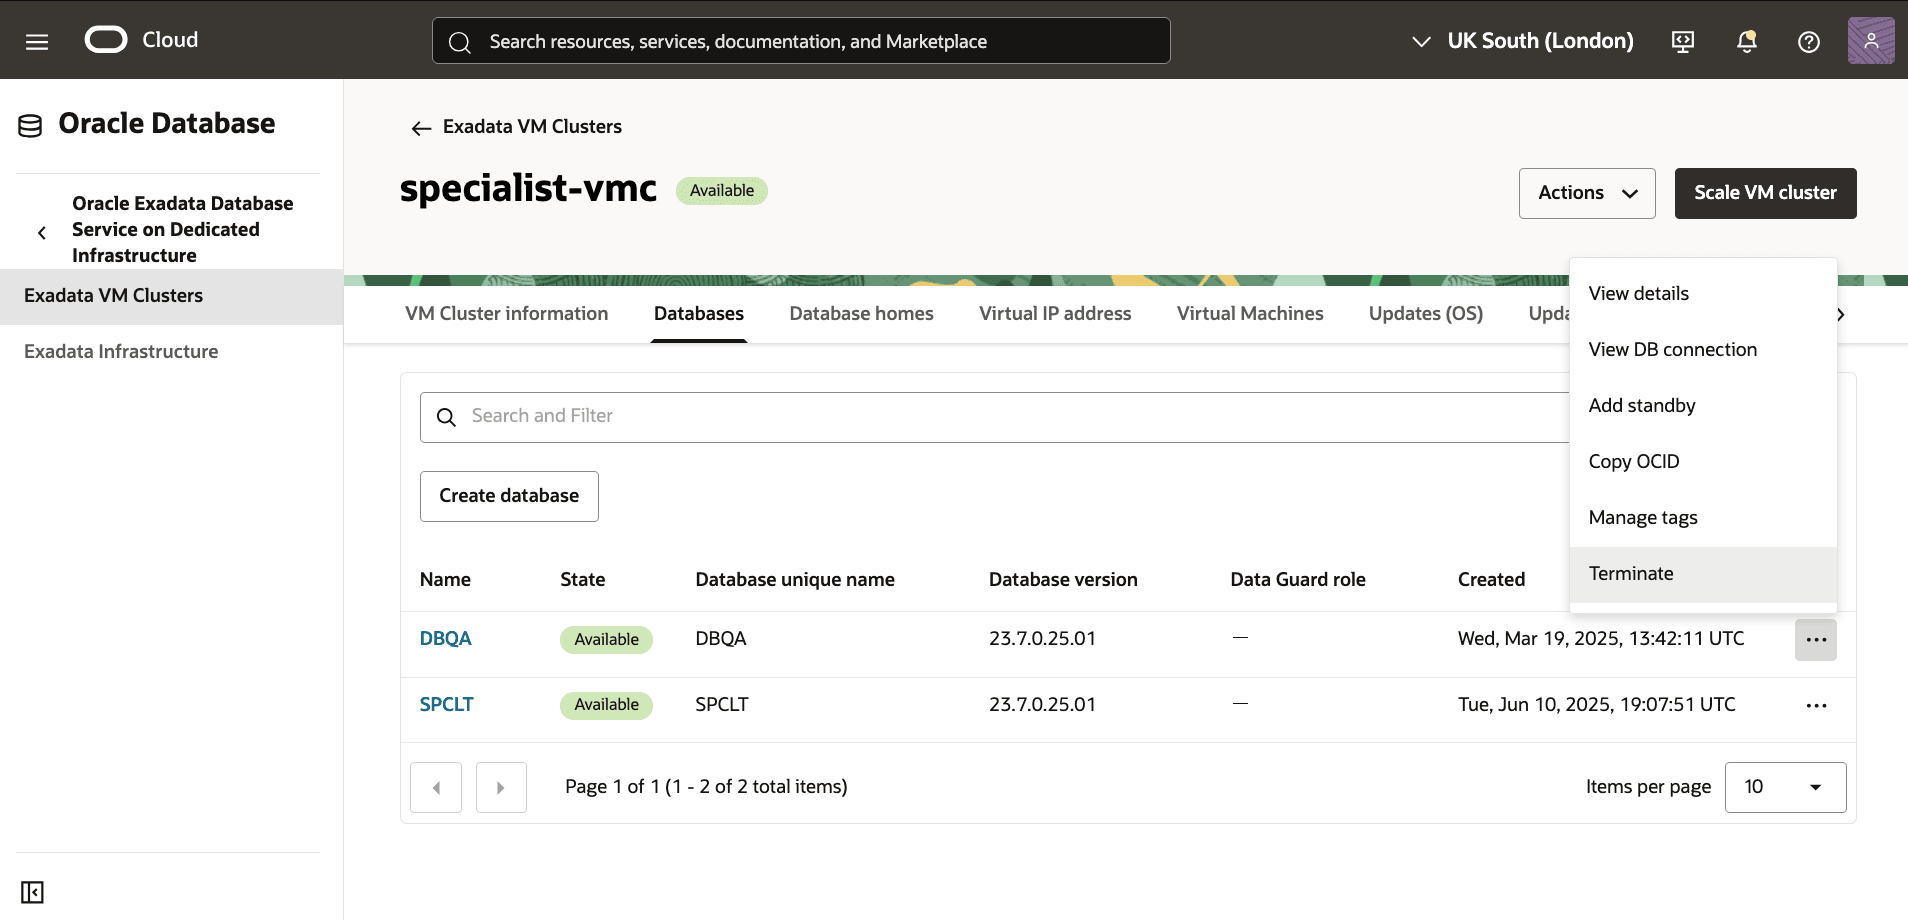Go back with arrow beside Exadata VM Clusters
This screenshot has width=1908, height=920.
pyautogui.click(x=421, y=128)
